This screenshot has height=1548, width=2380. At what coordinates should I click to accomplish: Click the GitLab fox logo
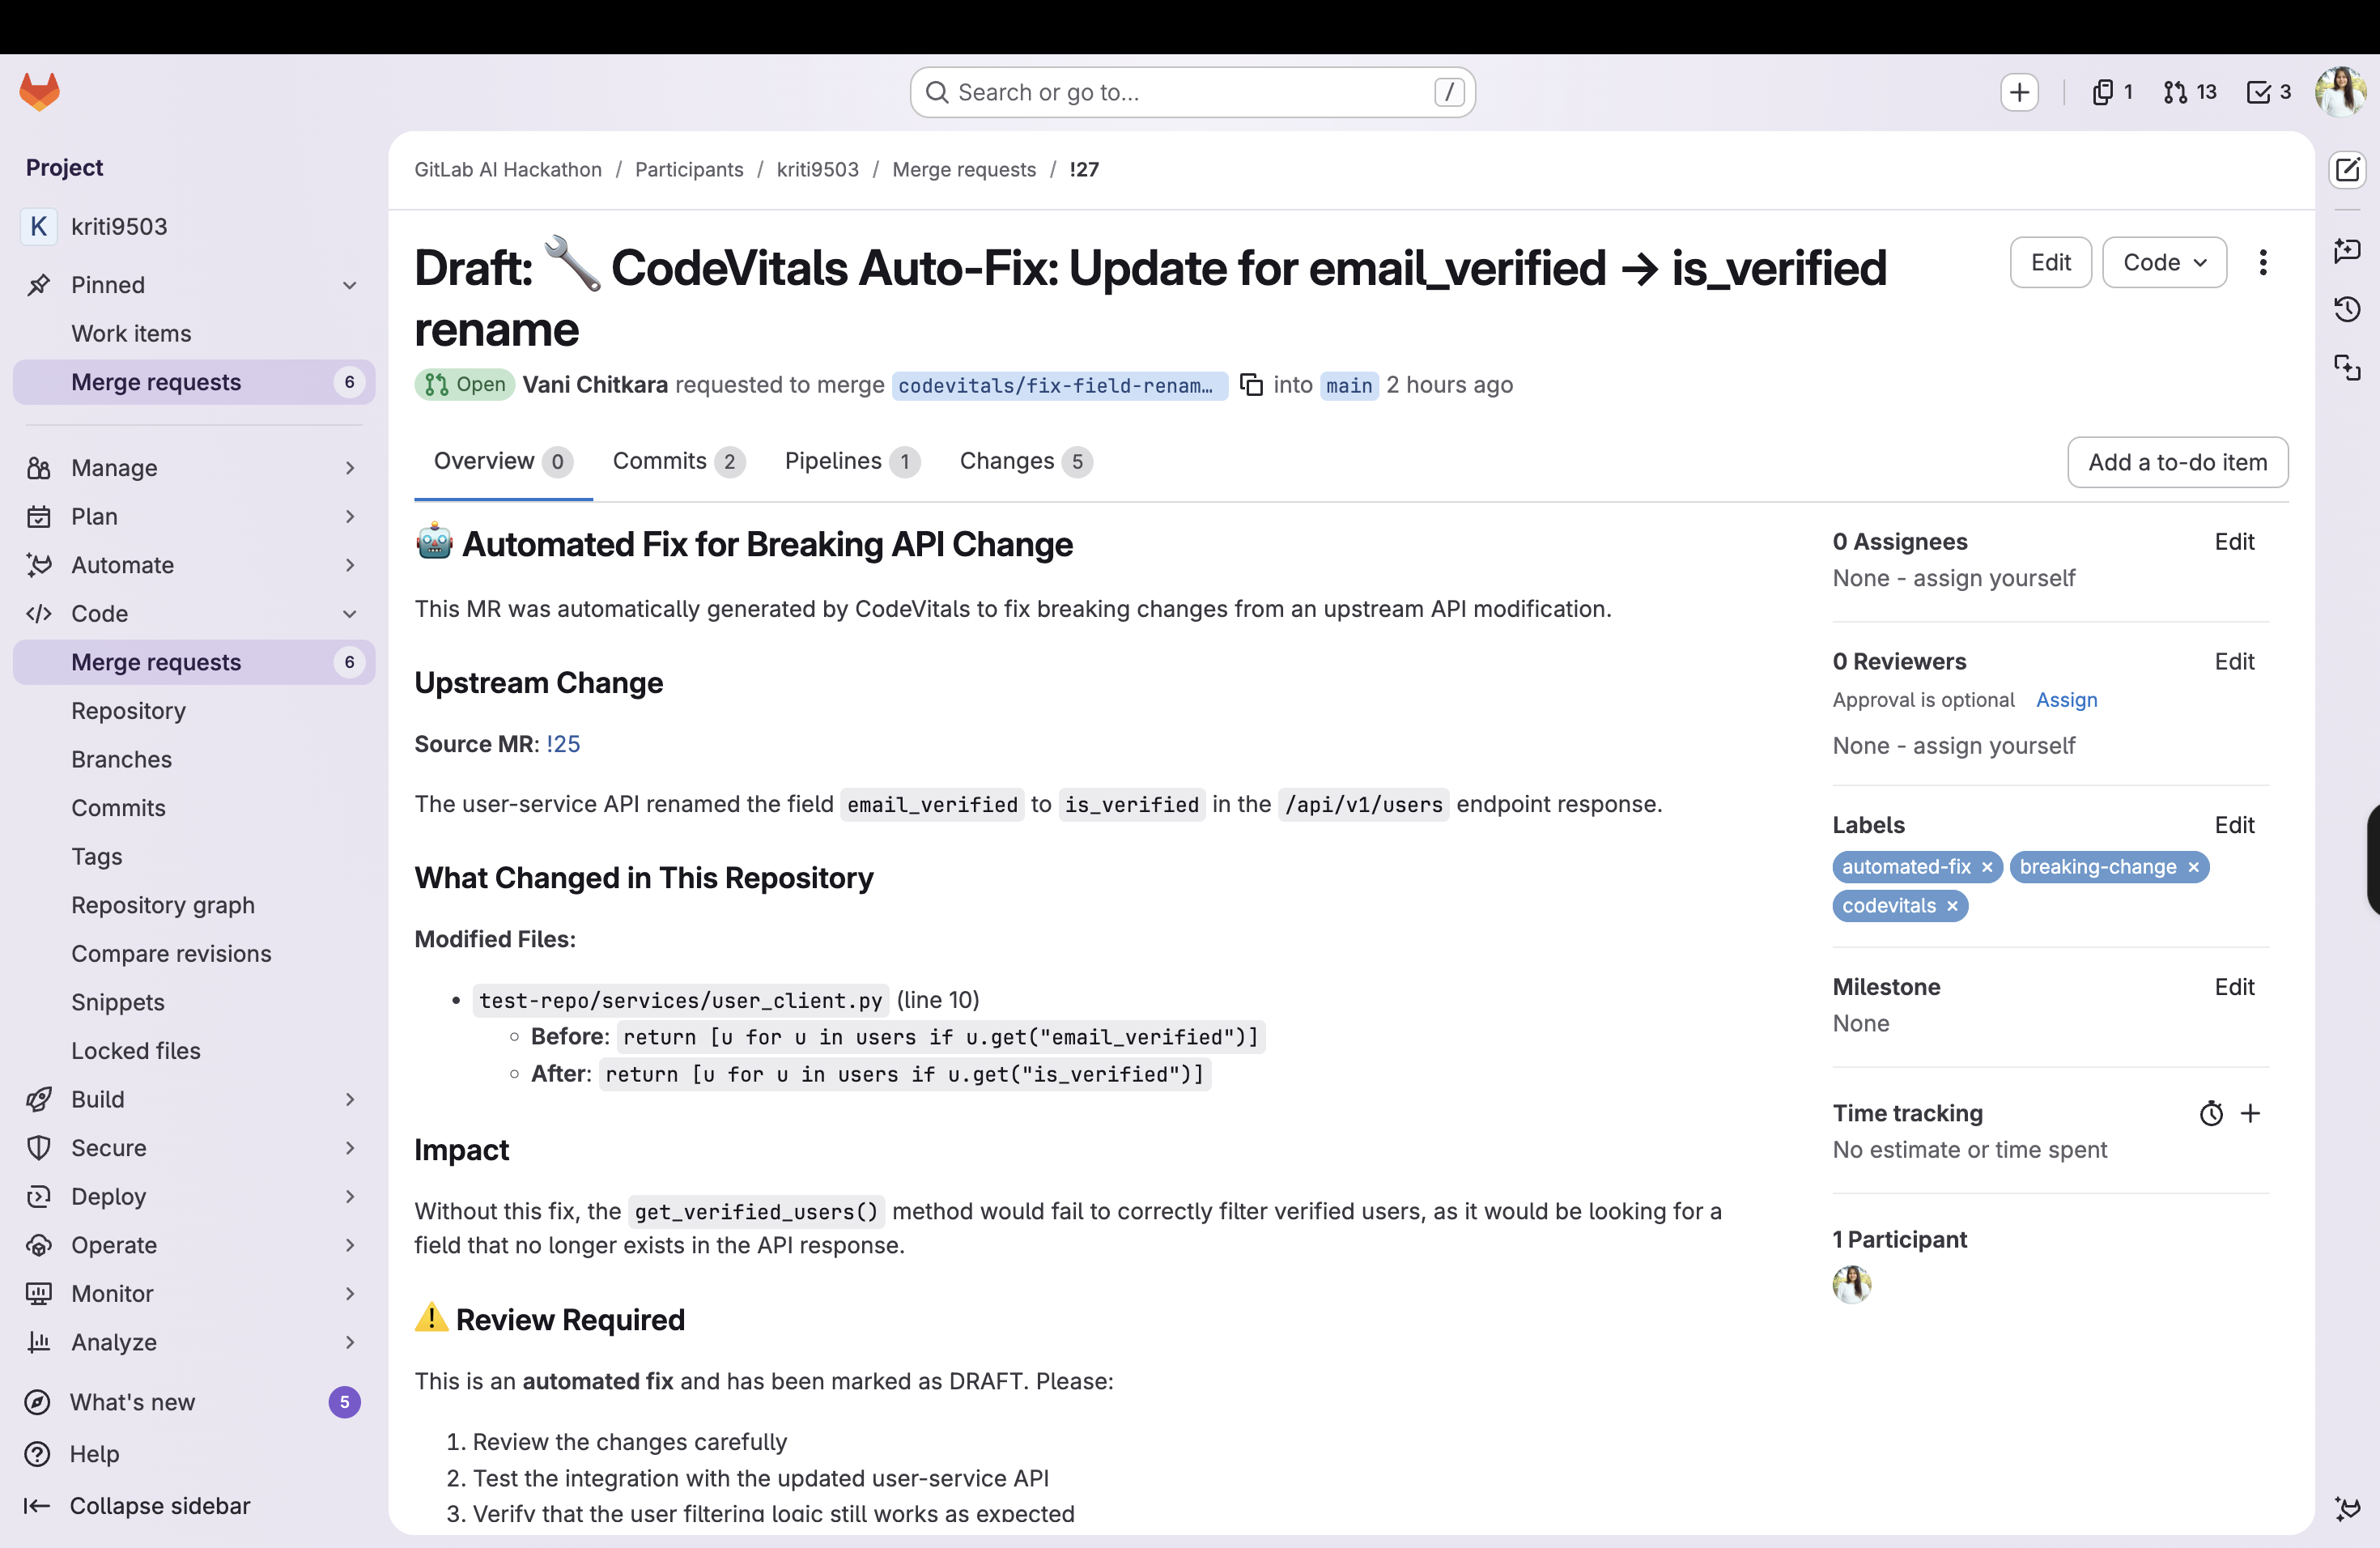point(40,92)
